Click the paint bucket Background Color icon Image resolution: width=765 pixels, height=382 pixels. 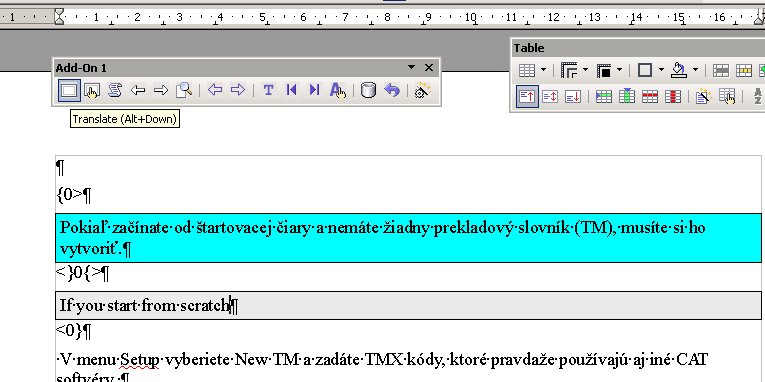coord(679,71)
